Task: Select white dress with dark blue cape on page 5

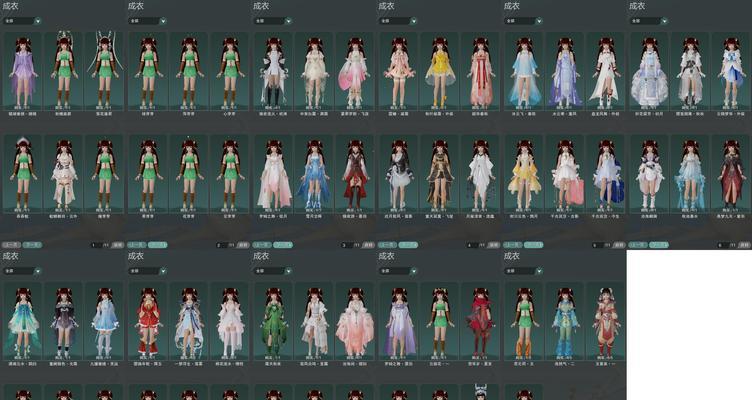Action: pyautogui.click(x=606, y=174)
